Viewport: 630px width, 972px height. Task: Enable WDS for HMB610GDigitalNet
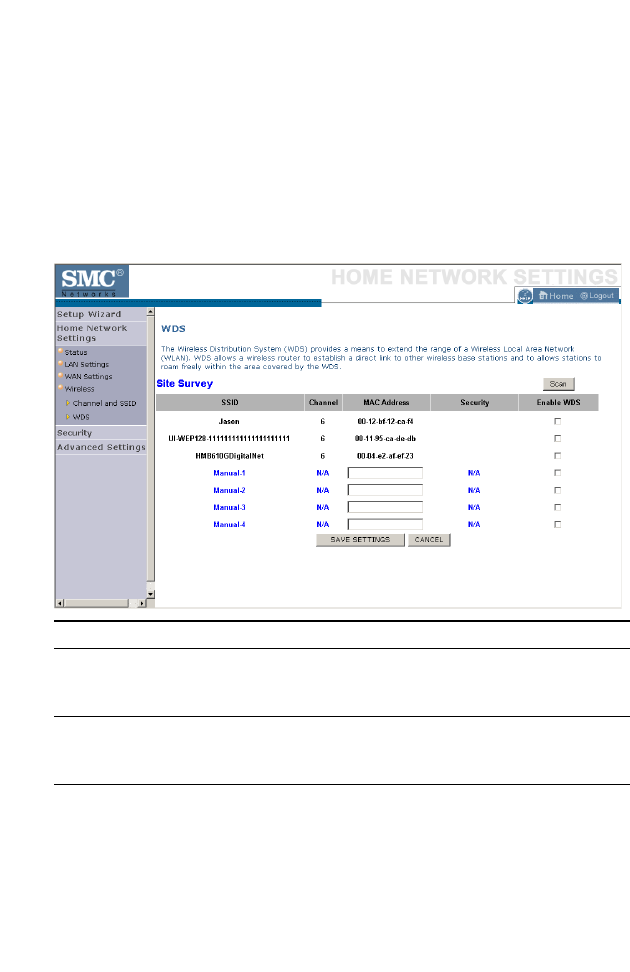557,456
